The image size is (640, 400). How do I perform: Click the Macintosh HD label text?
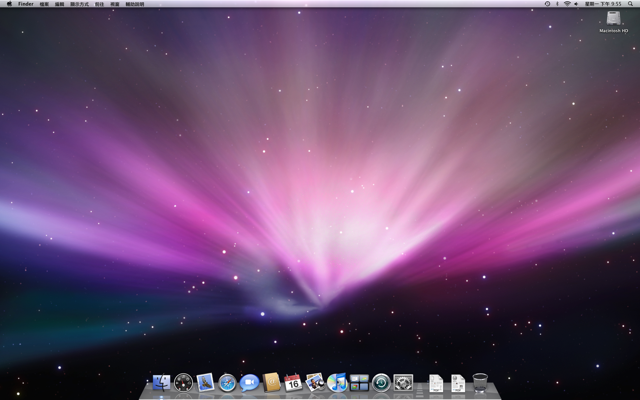pyautogui.click(x=613, y=31)
